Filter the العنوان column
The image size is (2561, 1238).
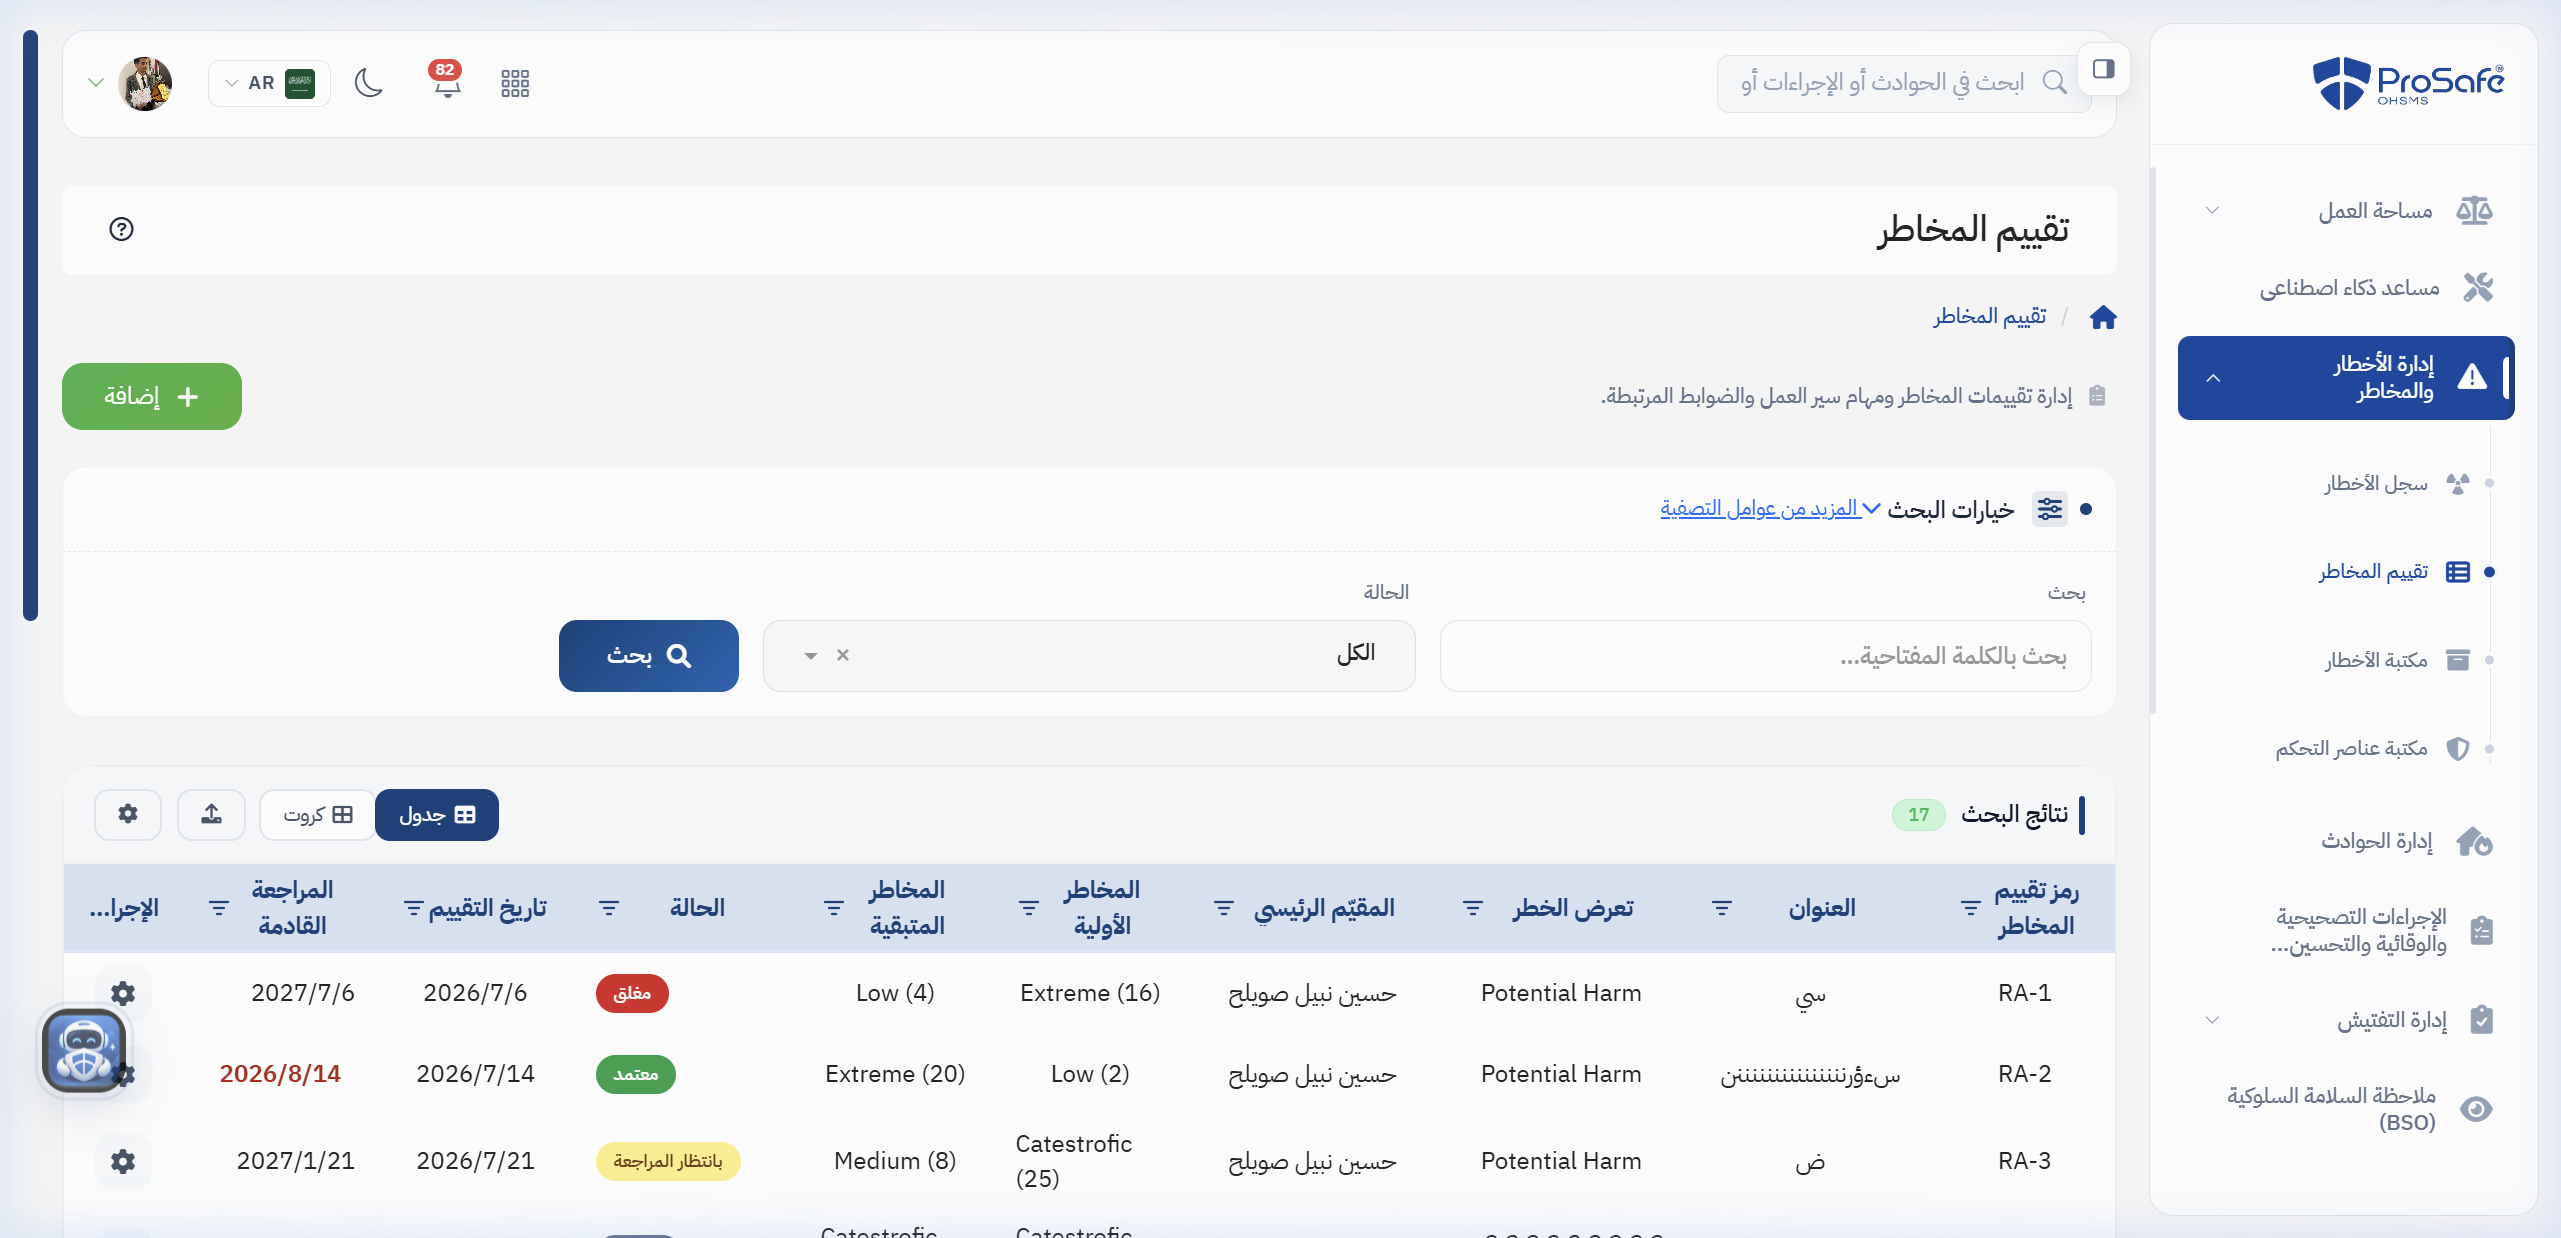[1722, 908]
